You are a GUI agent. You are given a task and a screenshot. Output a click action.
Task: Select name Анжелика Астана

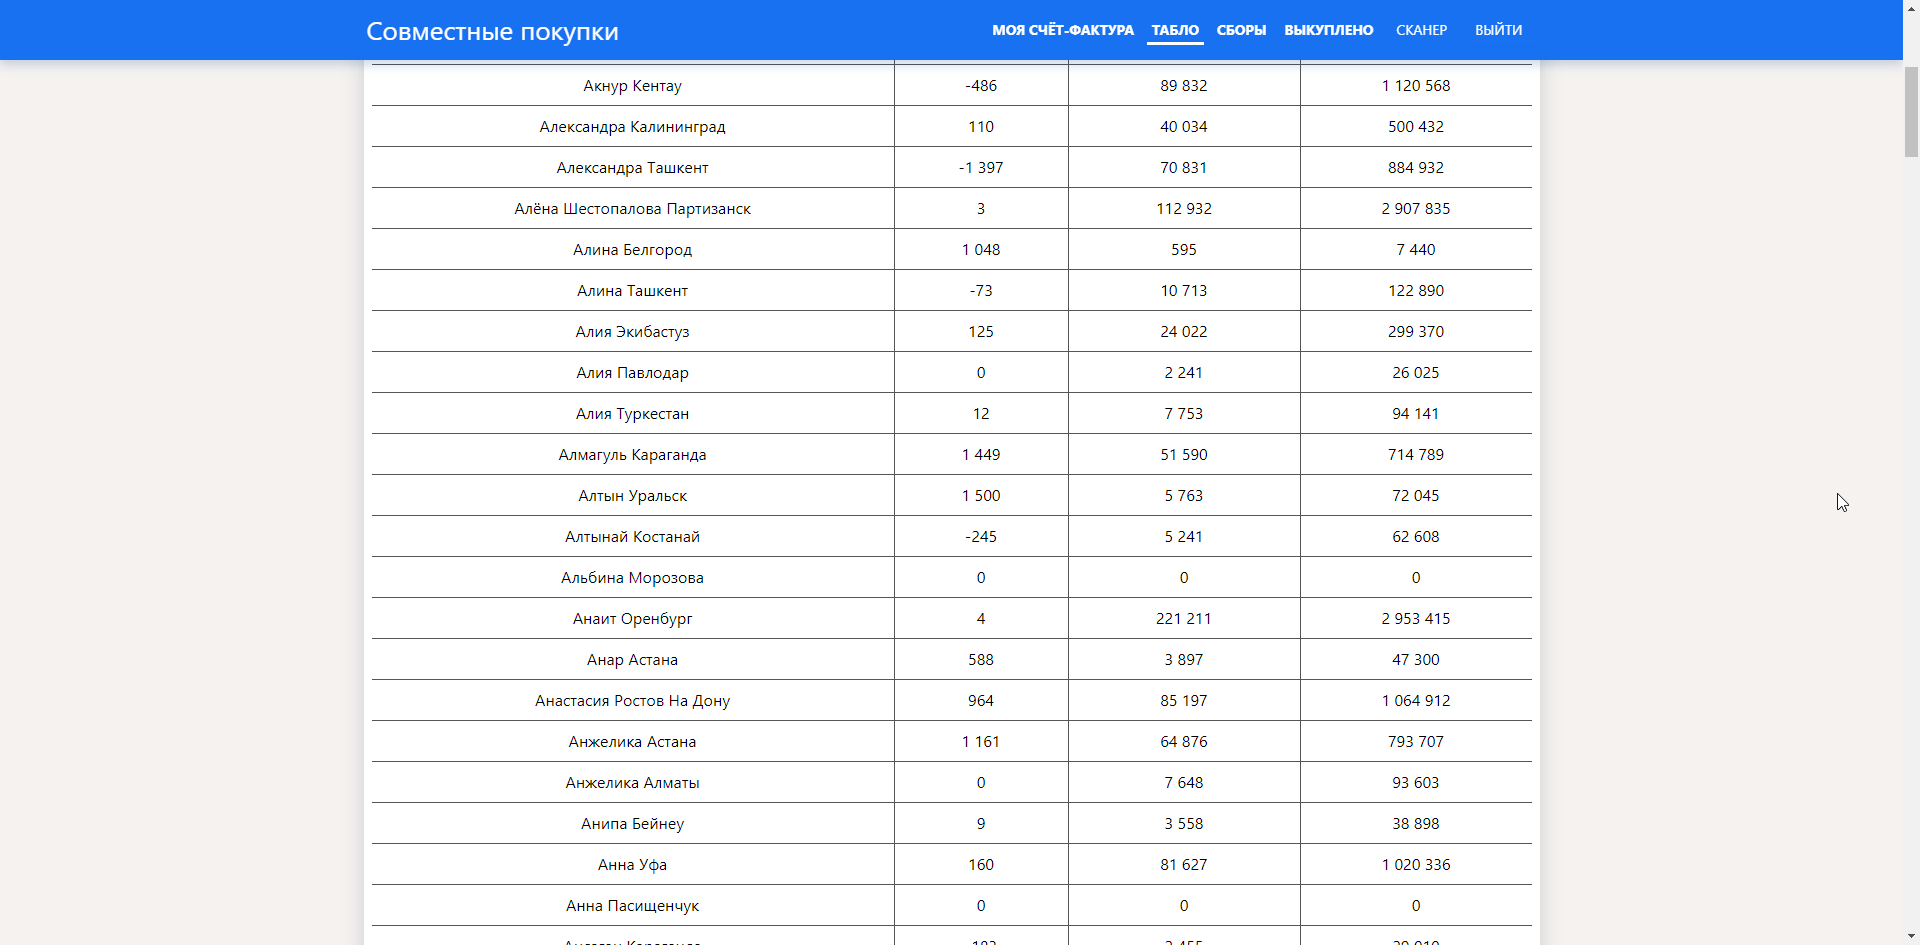pyautogui.click(x=632, y=742)
